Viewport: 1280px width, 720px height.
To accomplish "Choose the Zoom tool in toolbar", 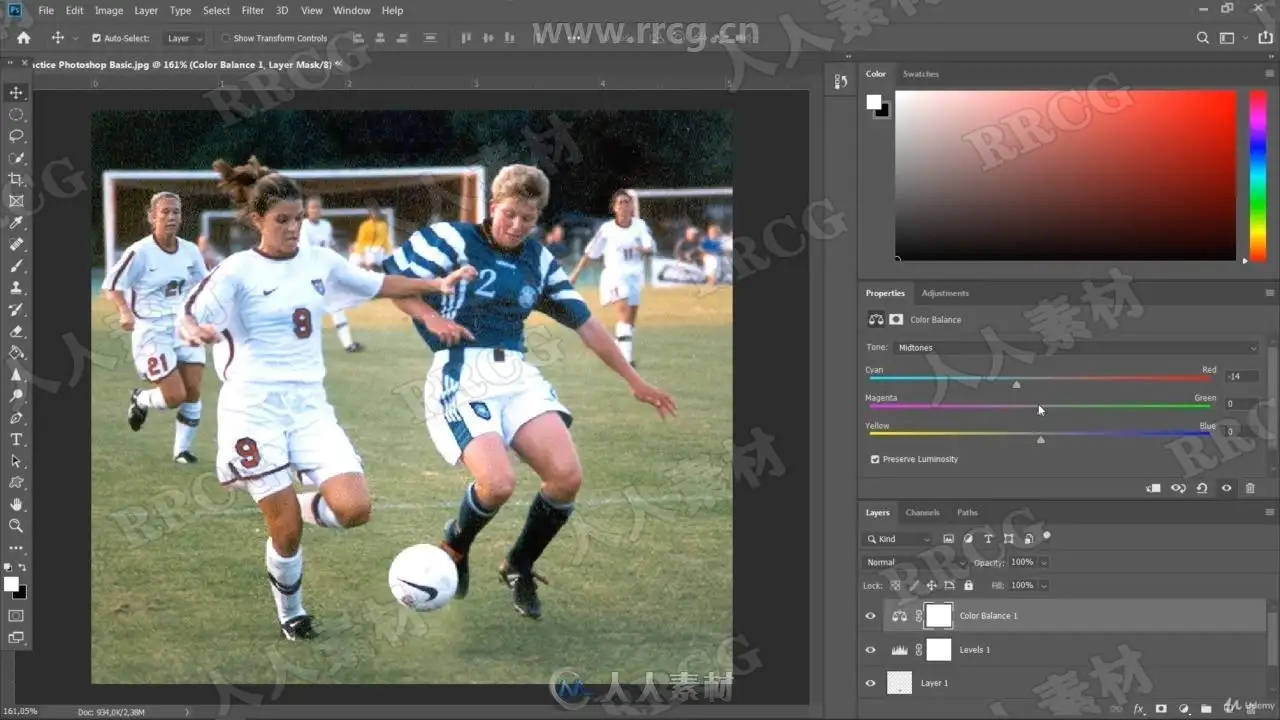I will tap(16, 526).
